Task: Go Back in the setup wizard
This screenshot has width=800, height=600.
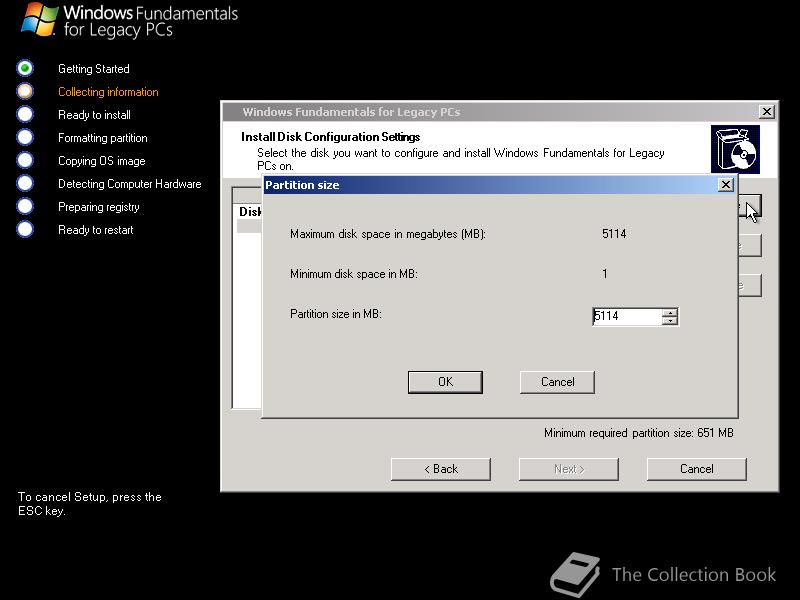Action: coord(441,469)
